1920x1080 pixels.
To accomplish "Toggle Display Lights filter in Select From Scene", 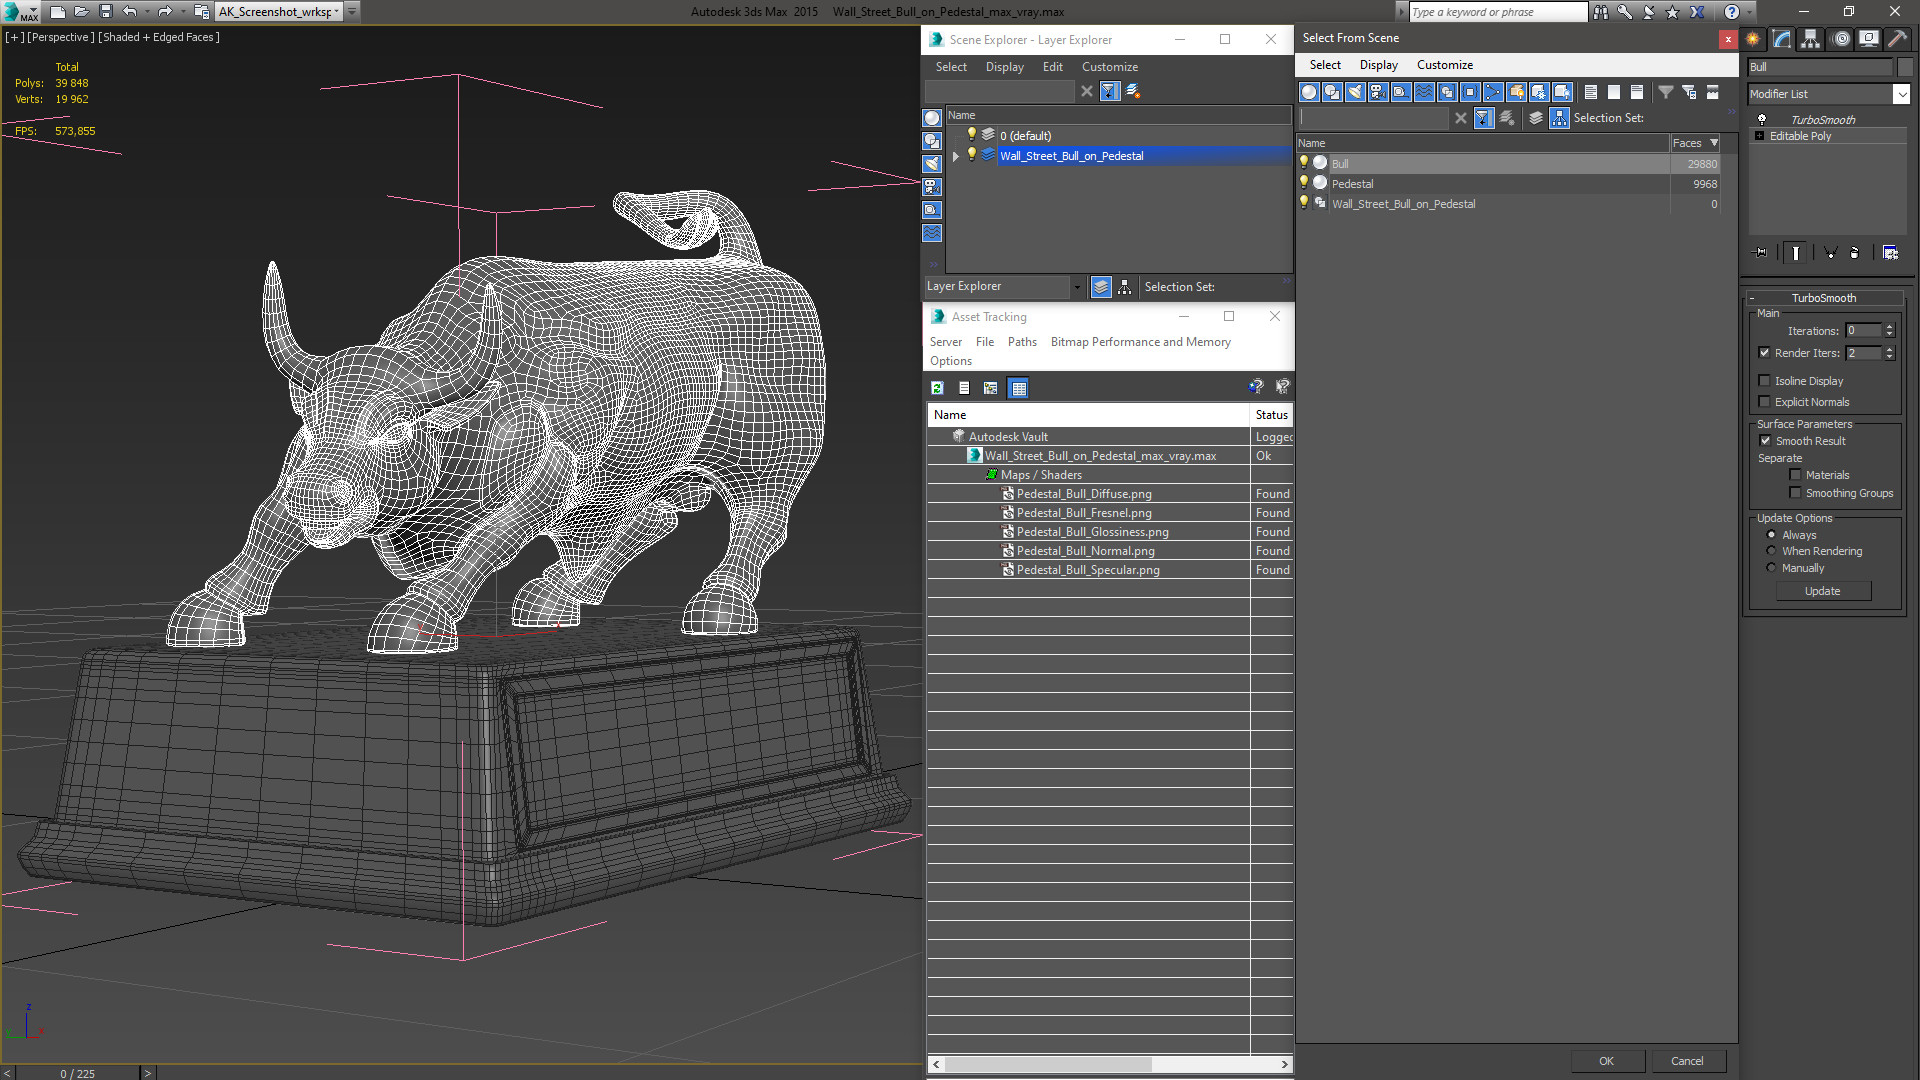I will [x=1355, y=92].
